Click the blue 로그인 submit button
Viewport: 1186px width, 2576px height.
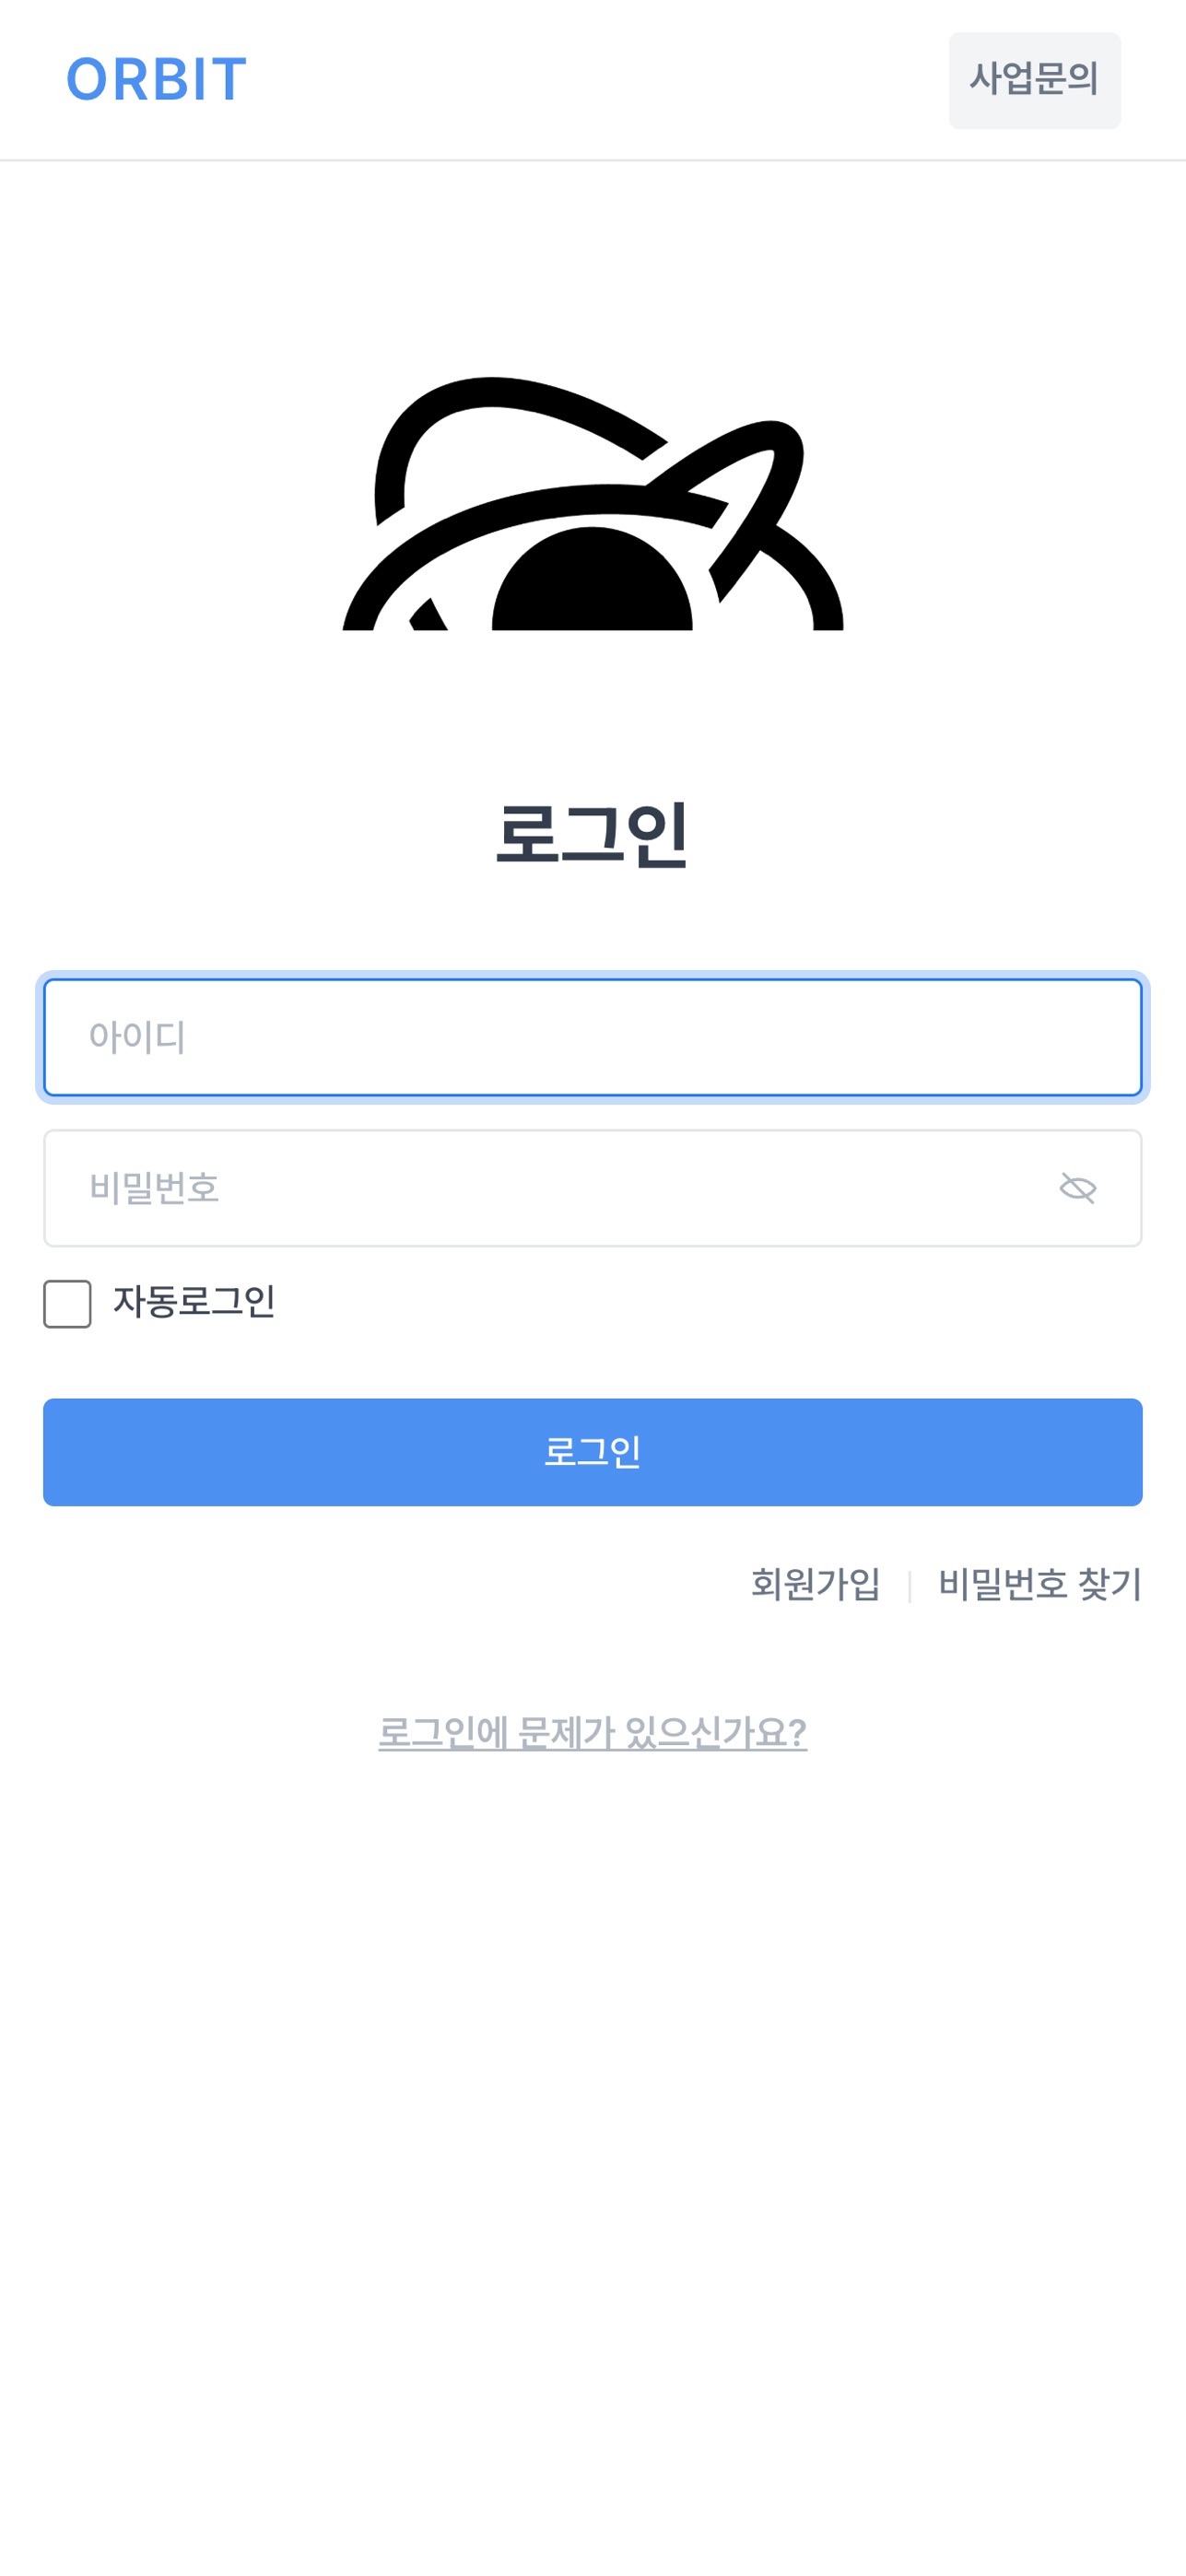592,1451
